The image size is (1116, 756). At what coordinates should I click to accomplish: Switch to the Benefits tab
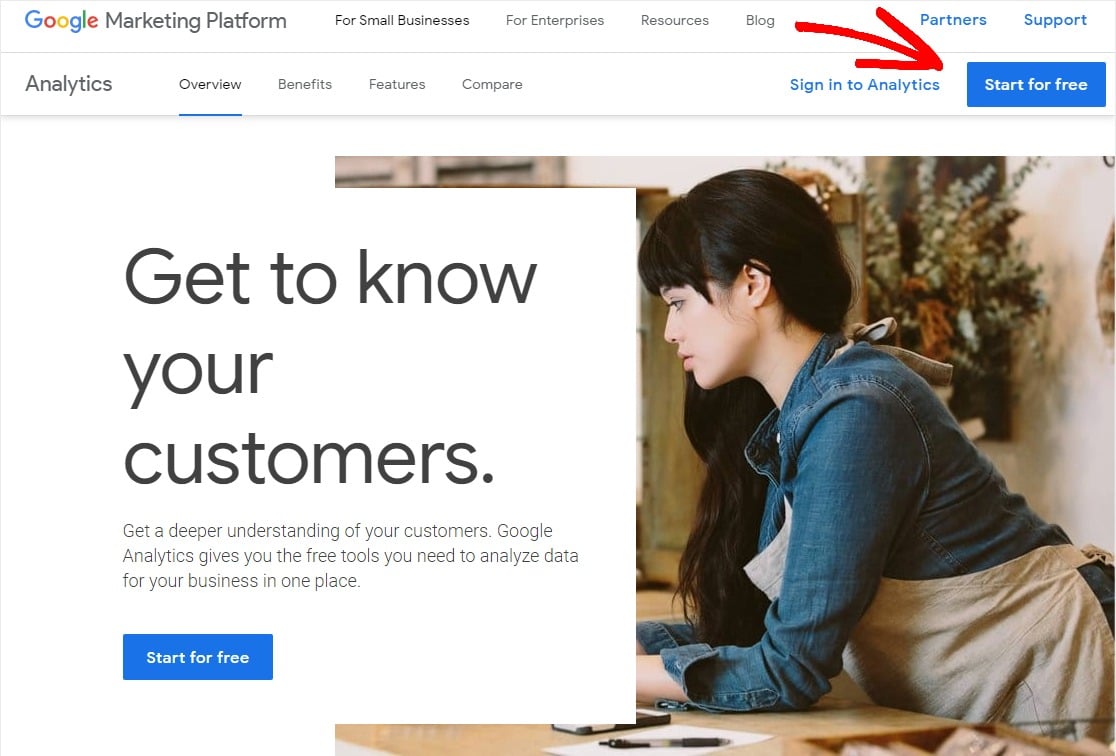[305, 84]
